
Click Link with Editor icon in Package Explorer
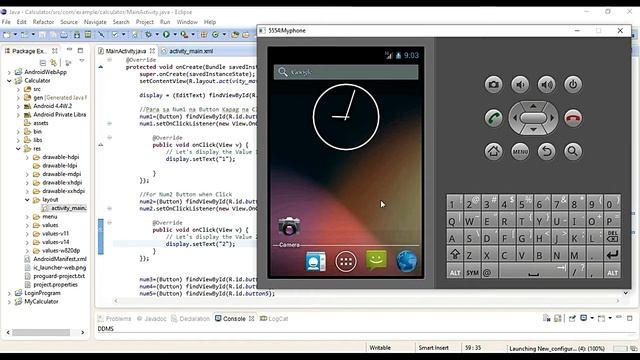click(x=53, y=62)
